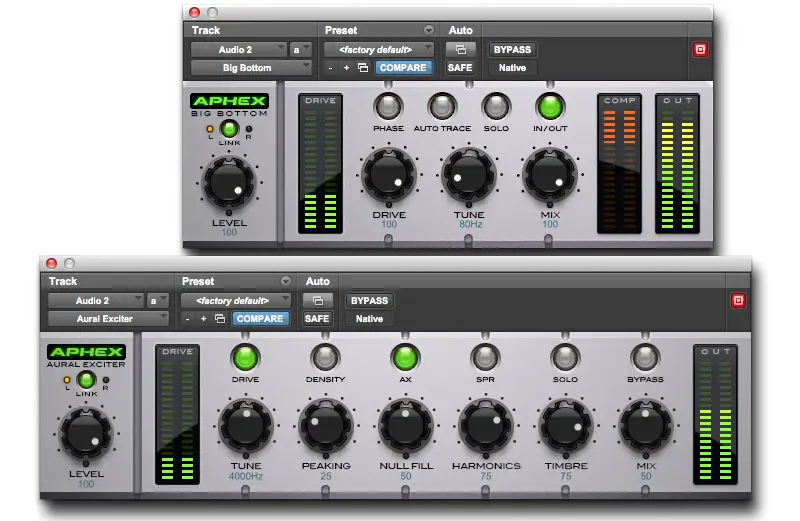This screenshot has height=521, width=800.
Task: Open factory default preset list in Aural Exciter
Action: [x=236, y=301]
